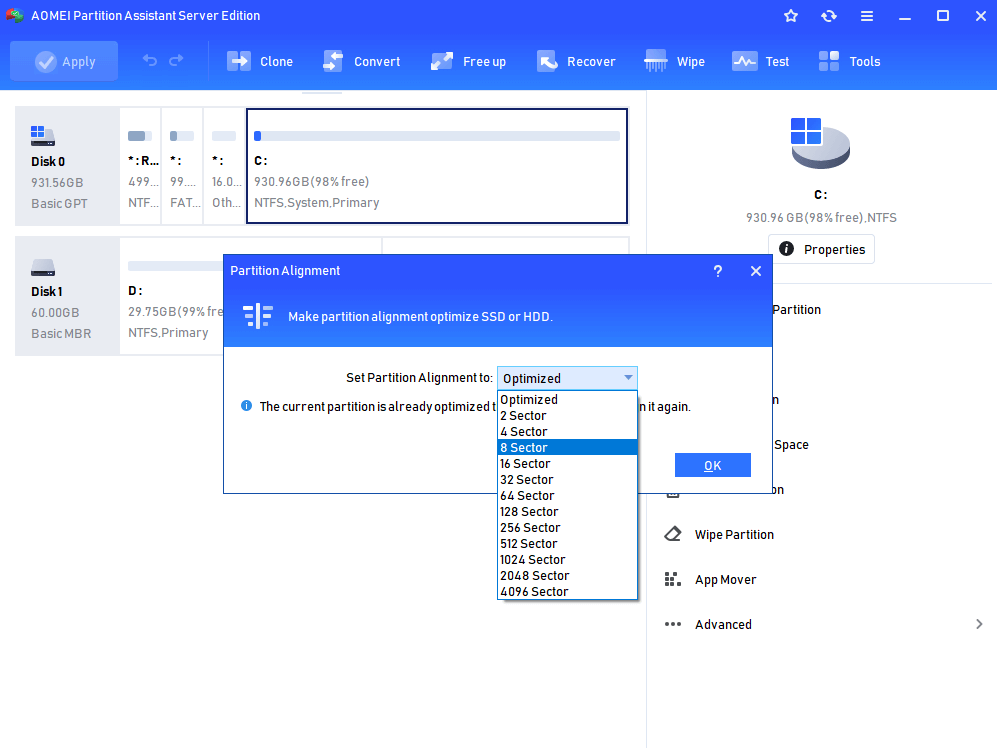Screen dimensions: 997x748
Task: Choose 32 Sector from the alignment list
Action: click(567, 480)
